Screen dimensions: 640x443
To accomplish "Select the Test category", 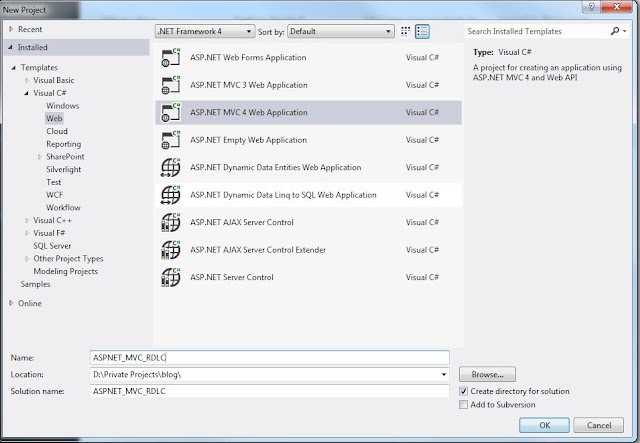I will point(53,182).
